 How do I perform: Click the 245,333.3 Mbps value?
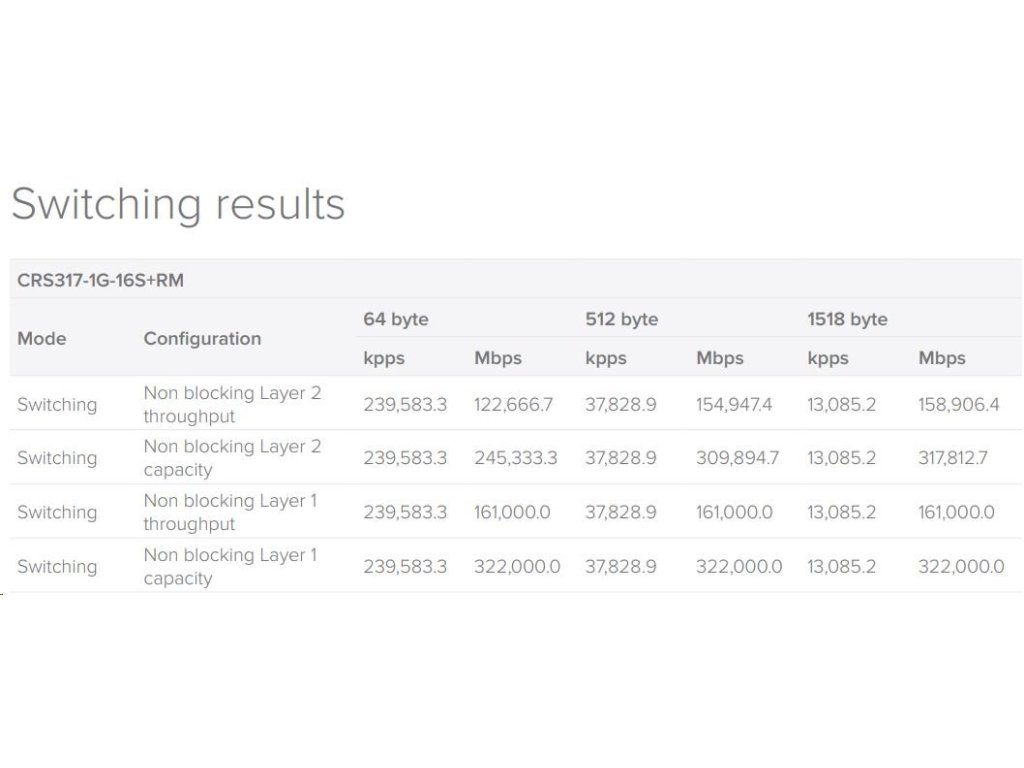516,458
